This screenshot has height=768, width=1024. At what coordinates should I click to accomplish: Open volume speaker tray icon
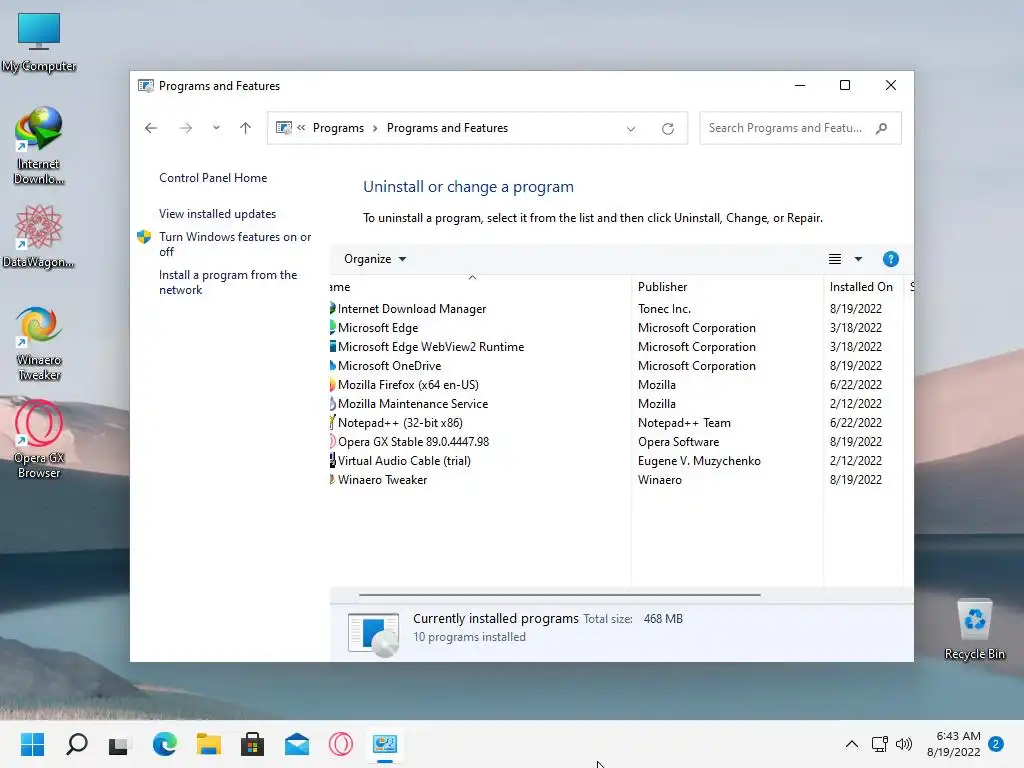[x=904, y=744]
